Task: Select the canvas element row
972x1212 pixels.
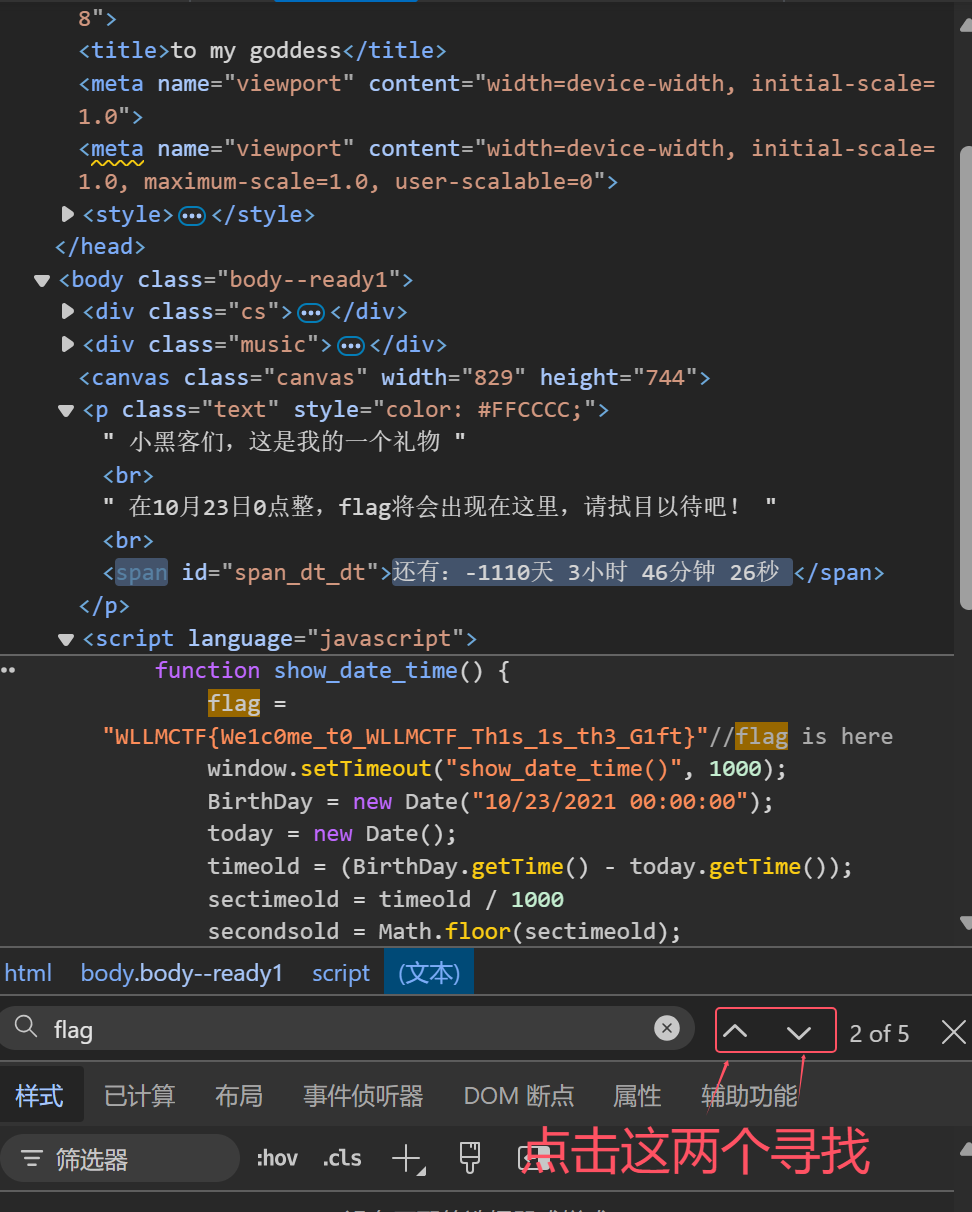Action: tap(395, 377)
